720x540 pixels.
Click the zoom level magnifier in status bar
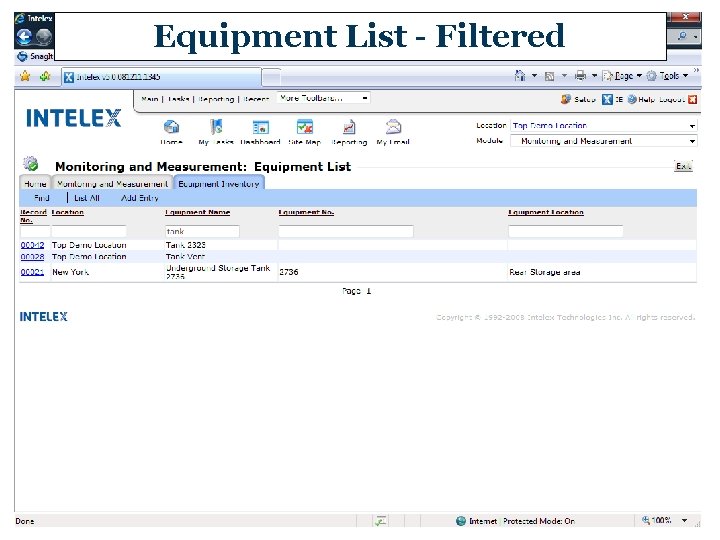[646, 520]
